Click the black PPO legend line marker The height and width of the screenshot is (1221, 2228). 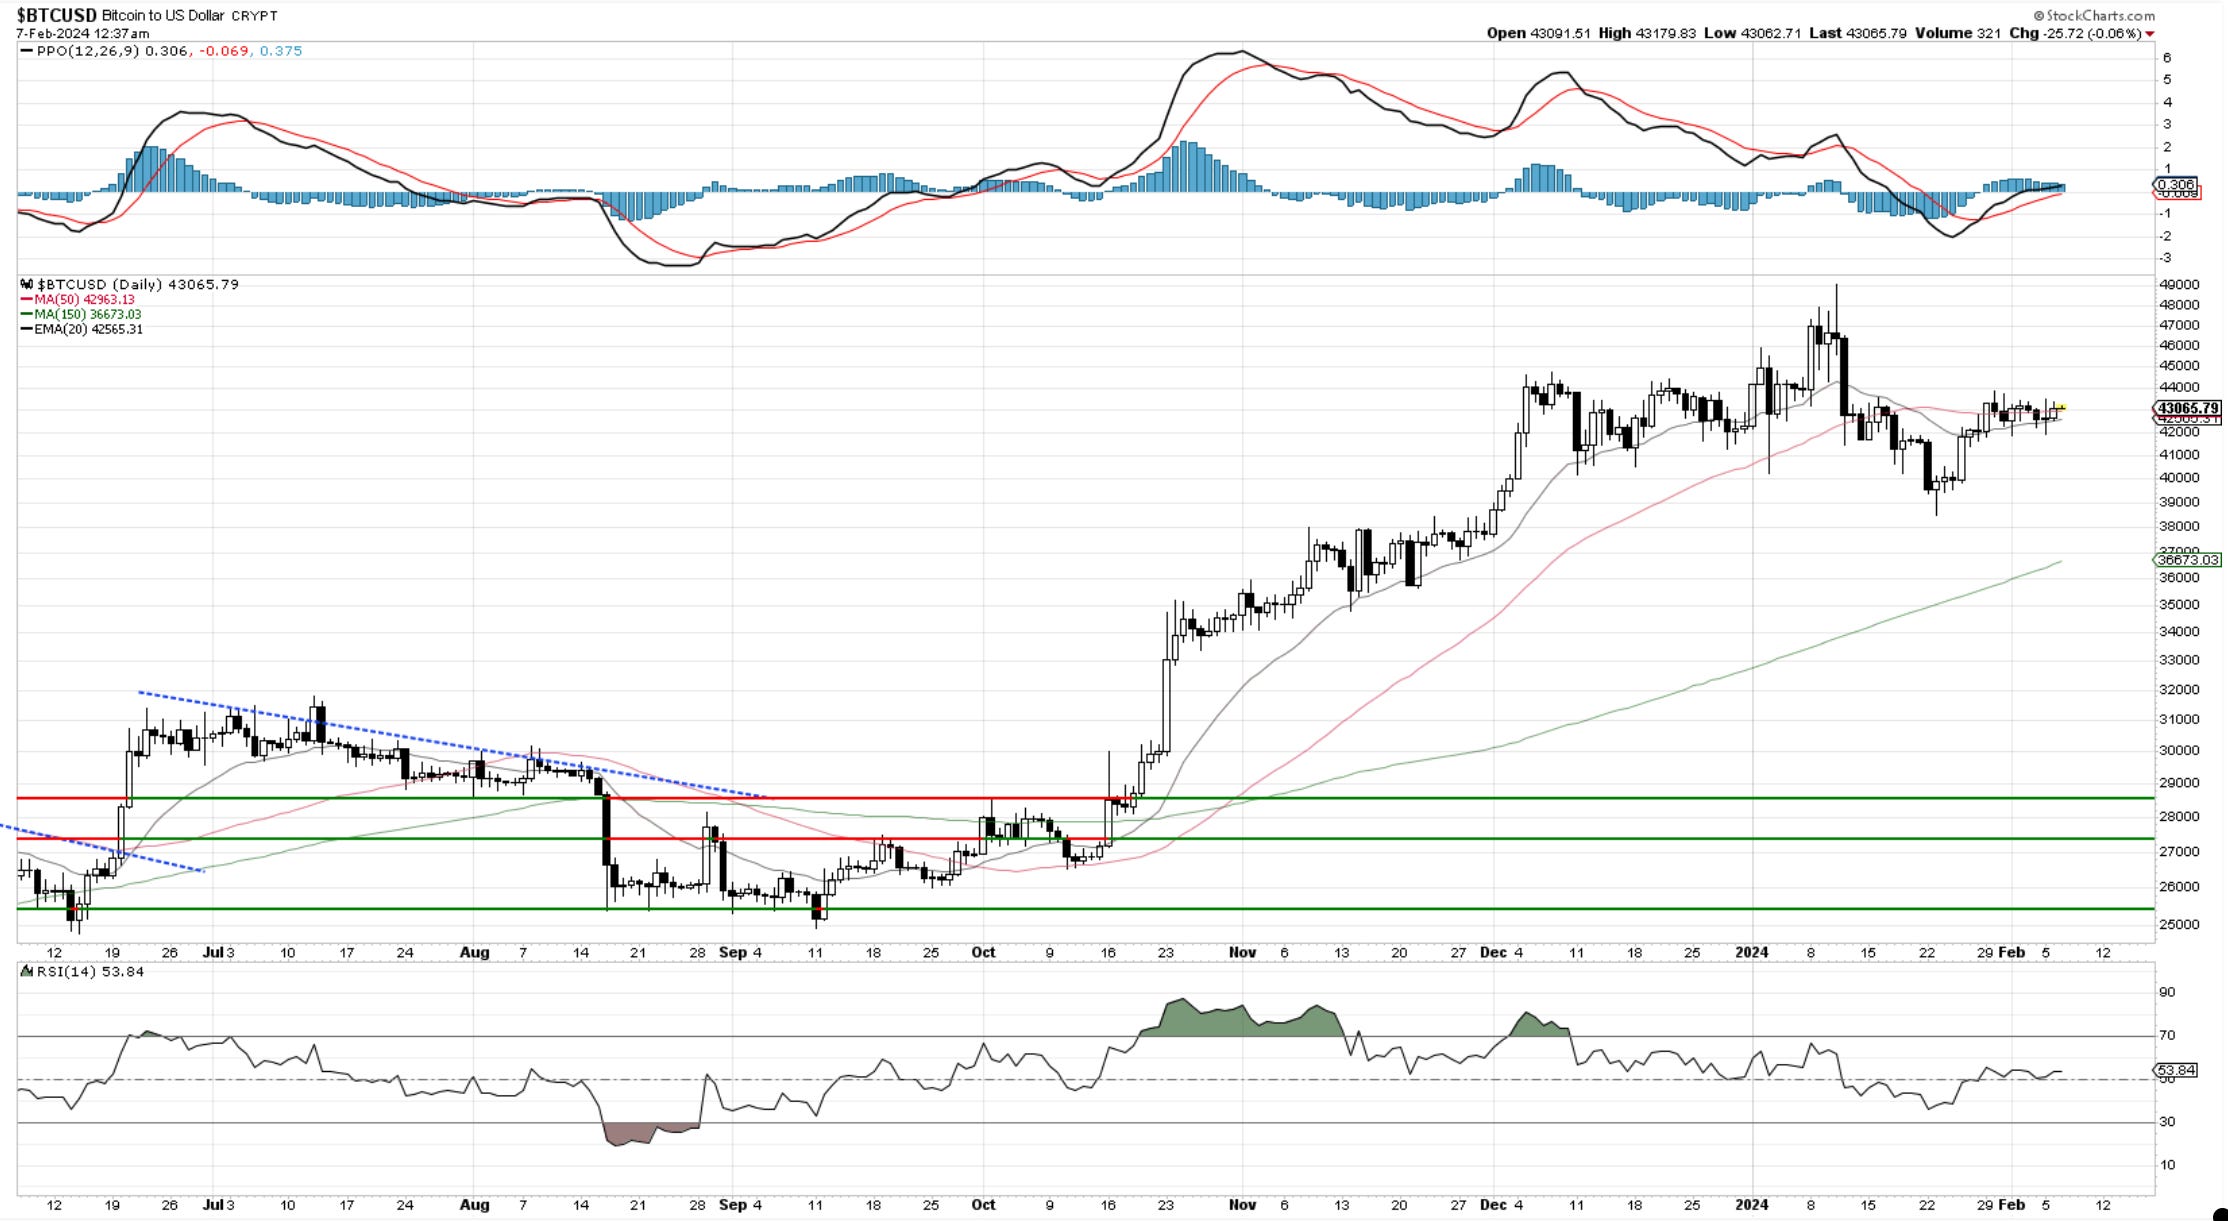click(x=26, y=51)
